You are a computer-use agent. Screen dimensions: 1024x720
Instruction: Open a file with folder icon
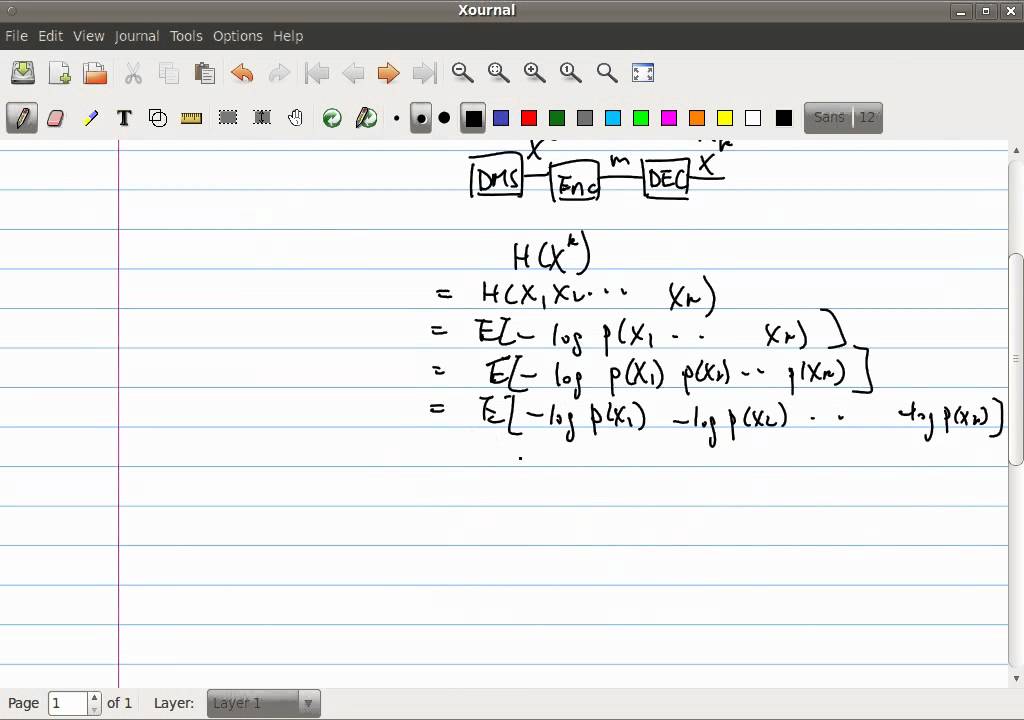click(95, 73)
